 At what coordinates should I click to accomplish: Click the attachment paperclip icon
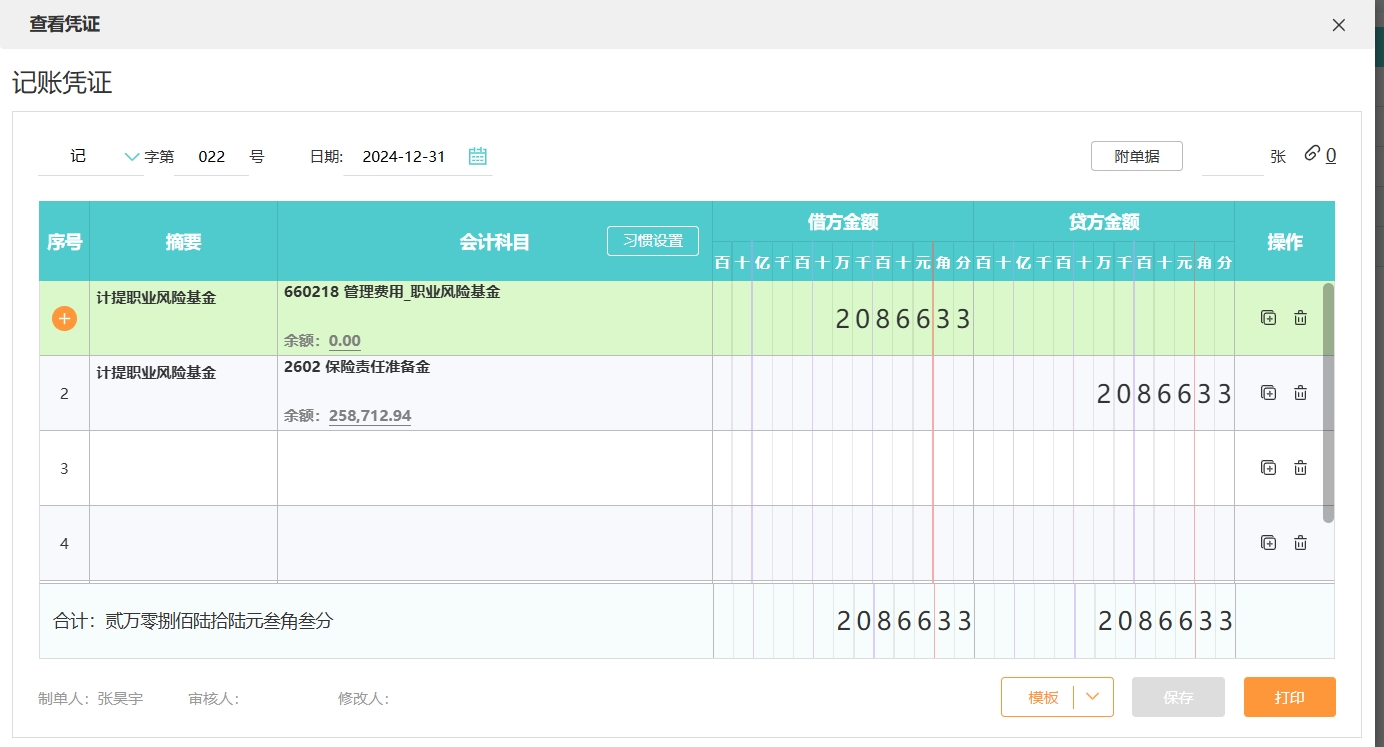1312,154
